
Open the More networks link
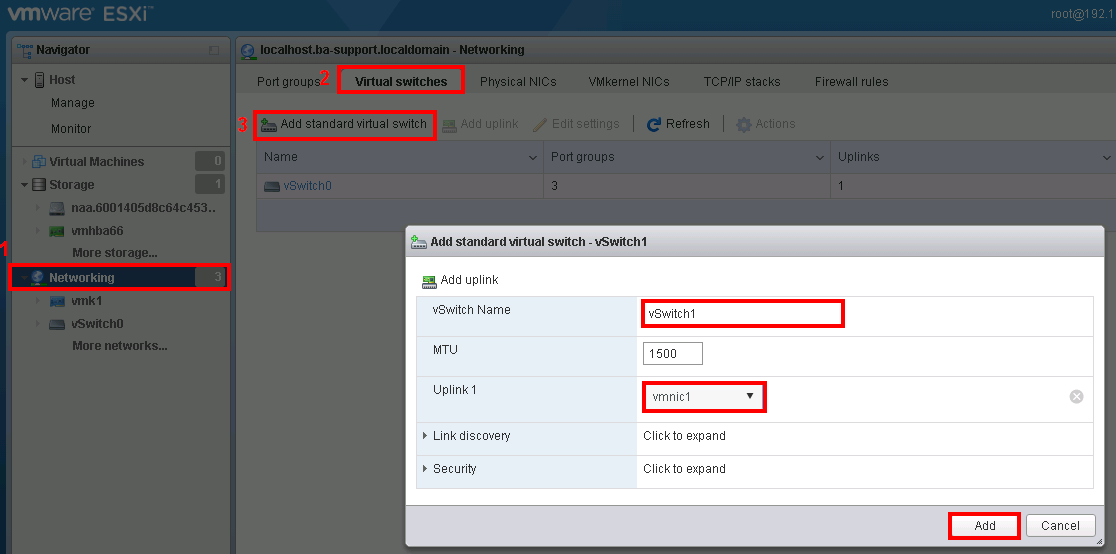(119, 346)
